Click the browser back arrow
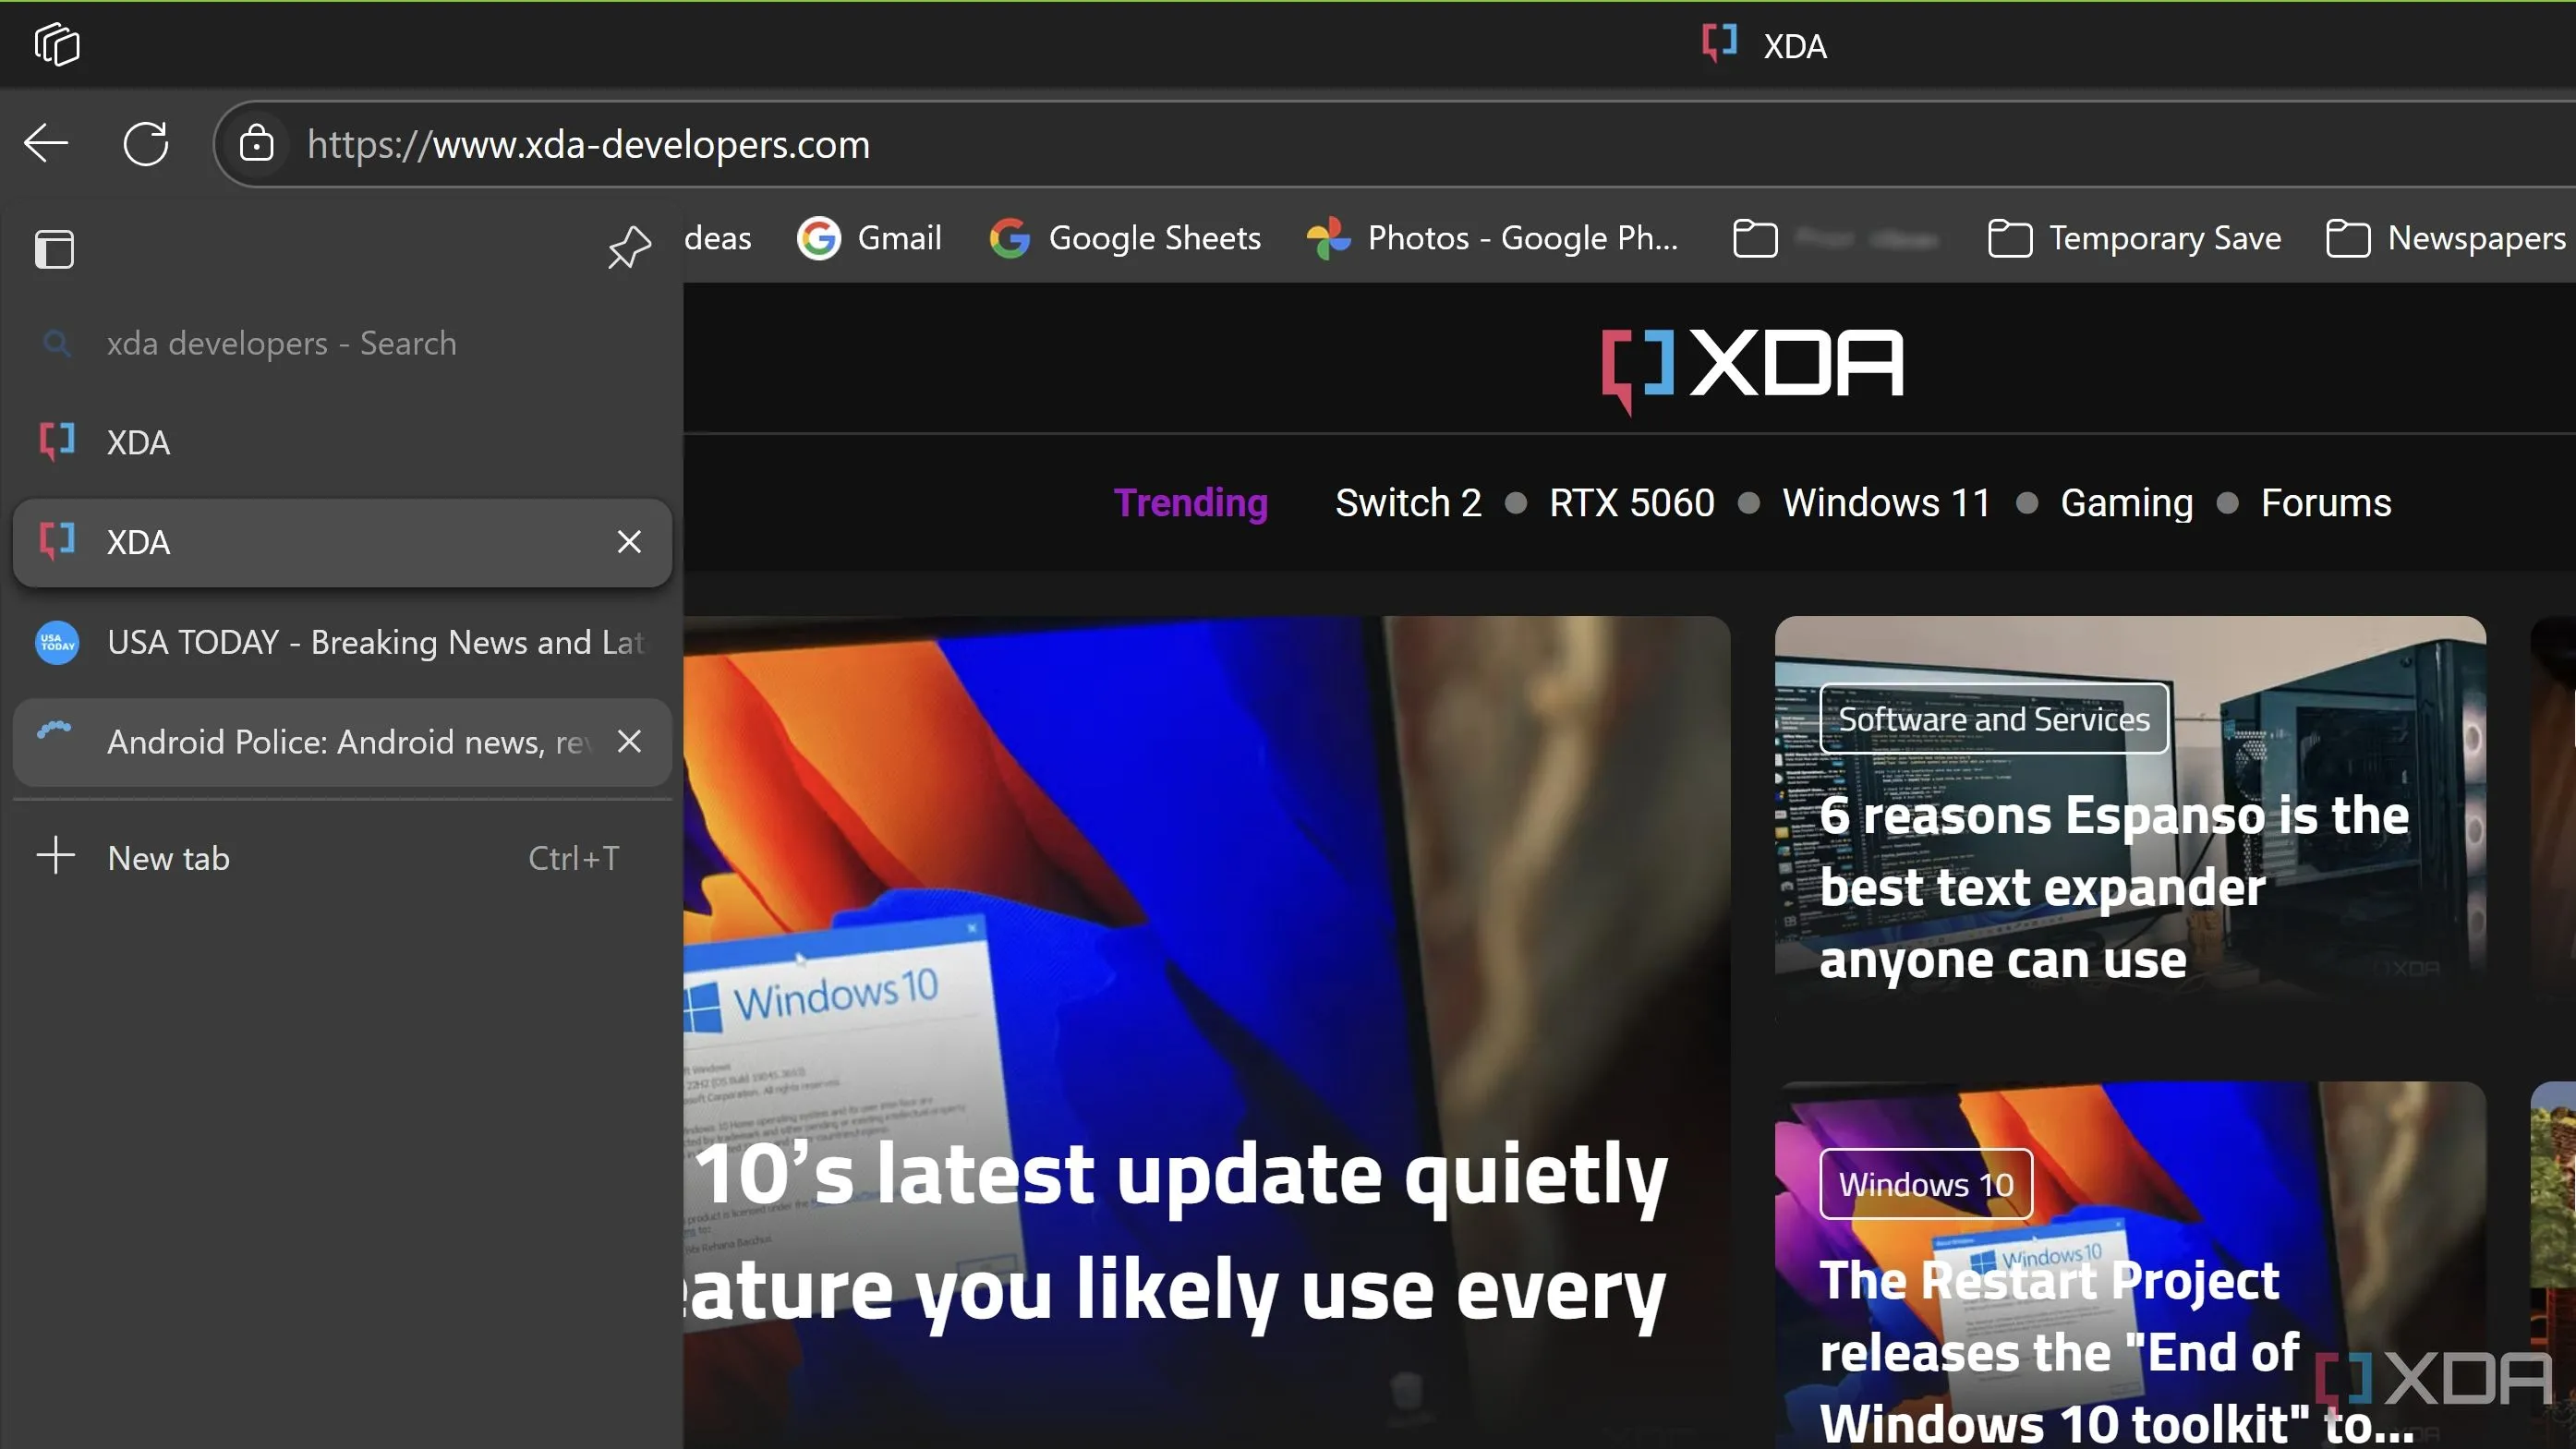The image size is (2576, 1449). 46,144
